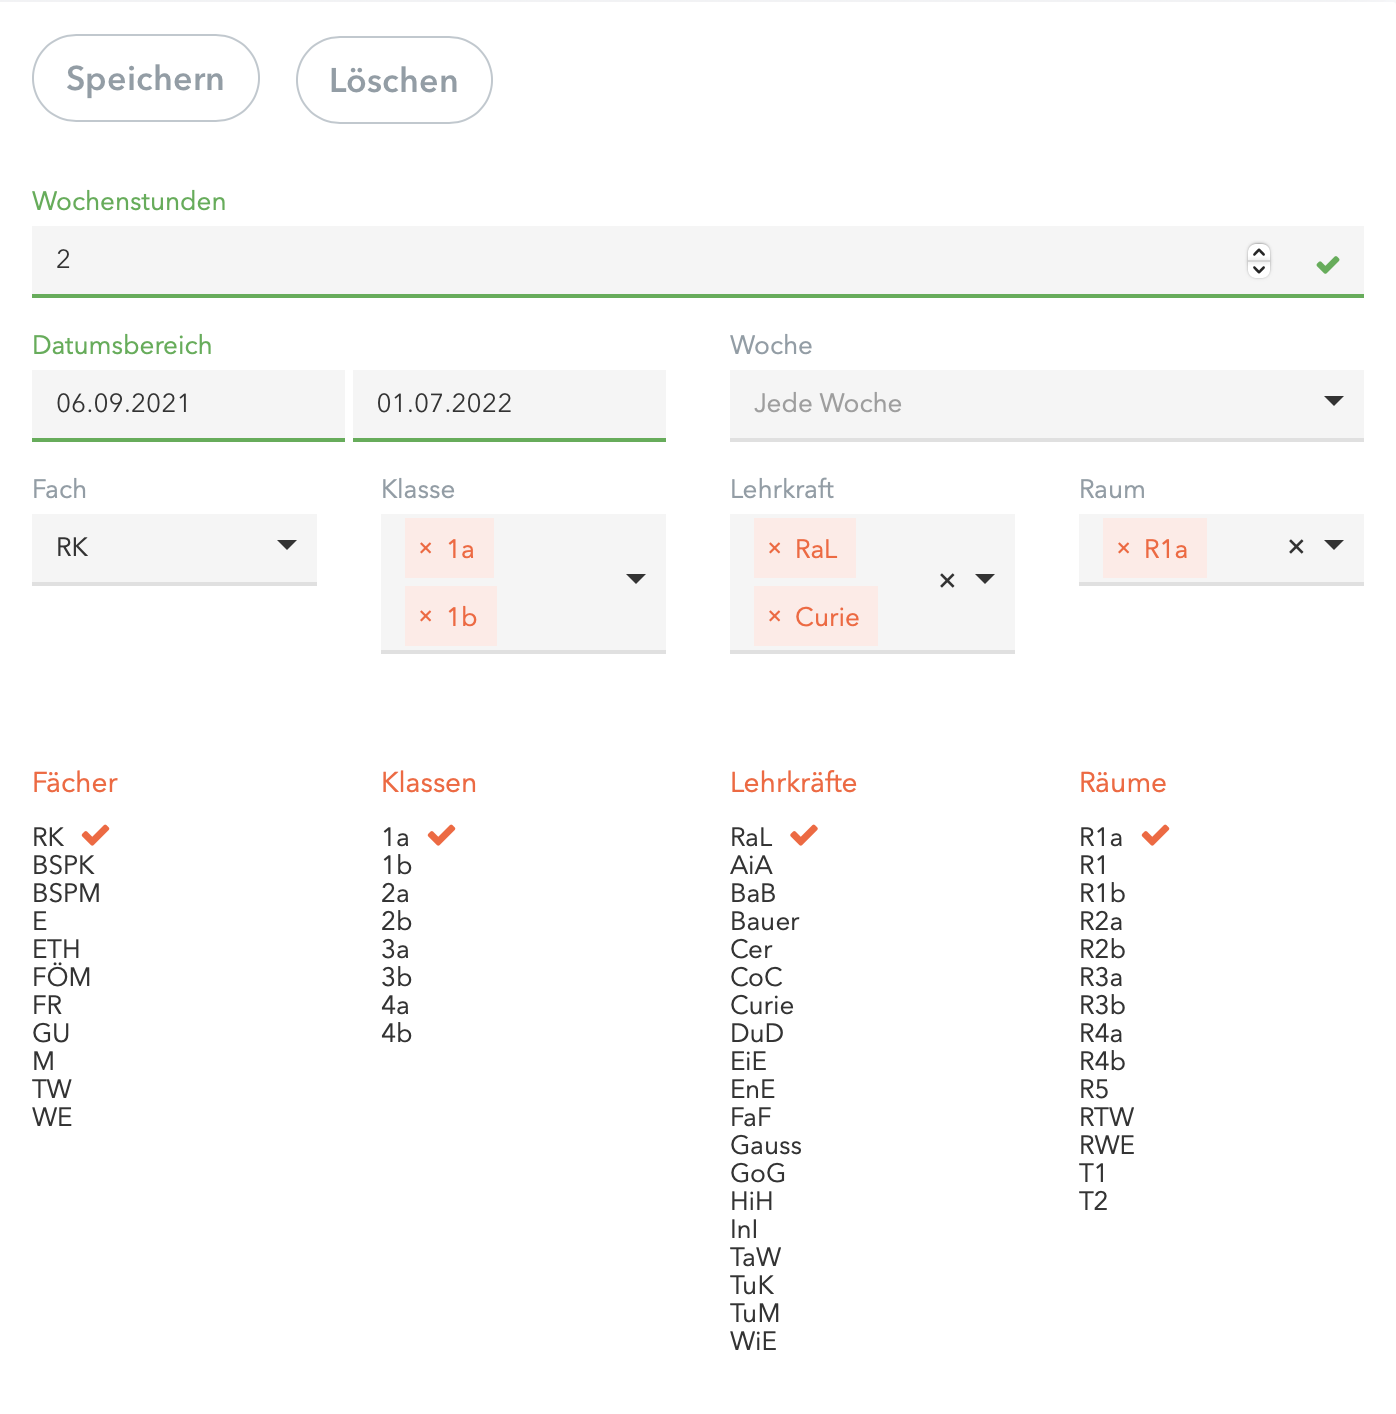1396x1414 pixels.
Task: Remove the 1a class tag
Action: pos(426,548)
